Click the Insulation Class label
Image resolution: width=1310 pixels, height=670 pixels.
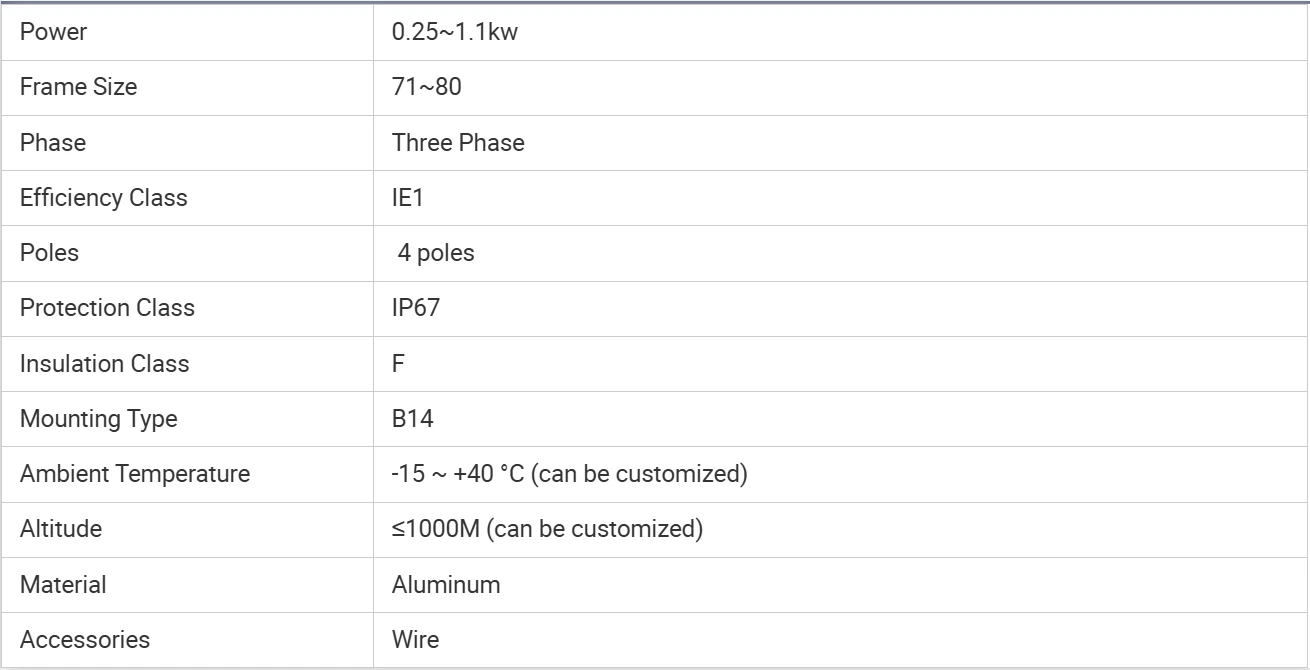coord(104,364)
